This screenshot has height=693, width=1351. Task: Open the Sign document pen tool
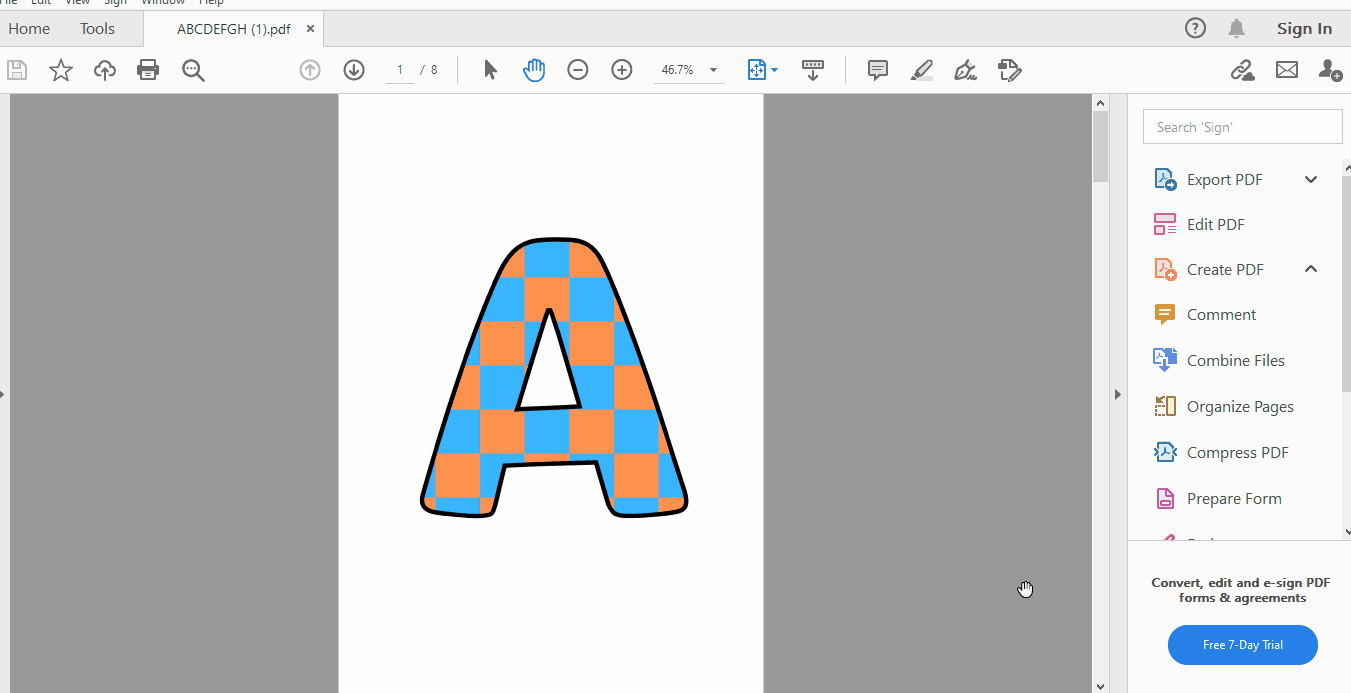tap(965, 70)
